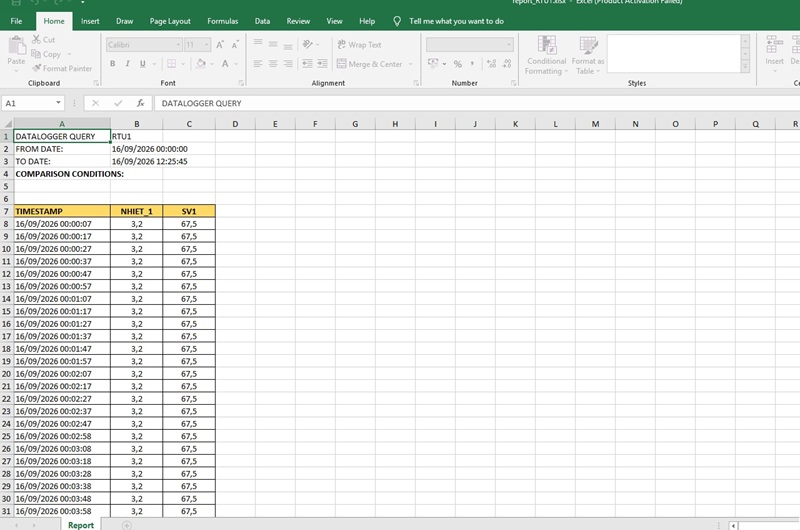Decrease font size with smaller A
Image resolution: width=800 pixels, height=530 pixels.
235,45
